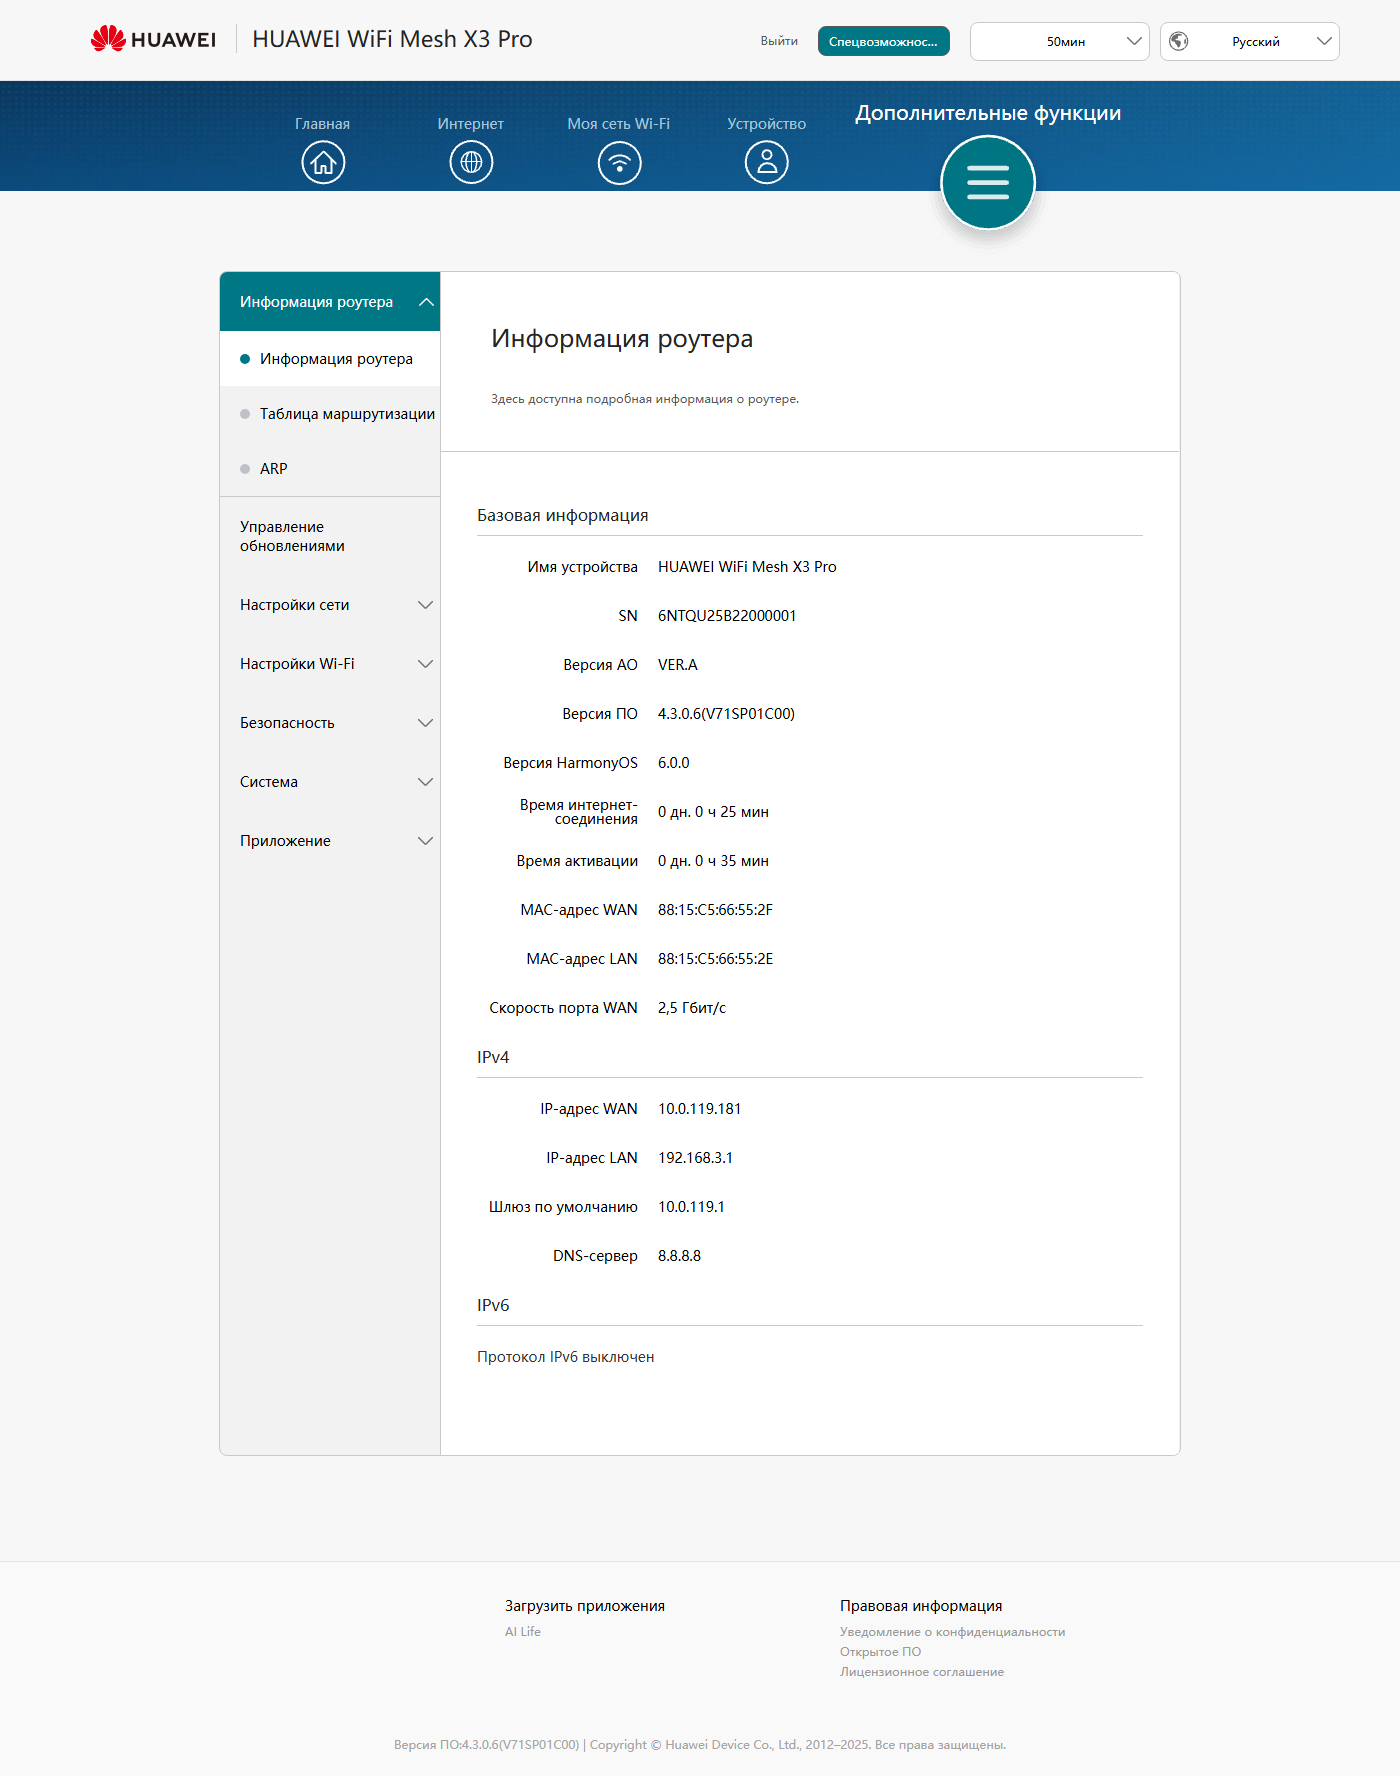This screenshot has height=1776, width=1400.
Task: Click the connection time 0 дн. 0 ч 25 мин
Action: coord(713,812)
